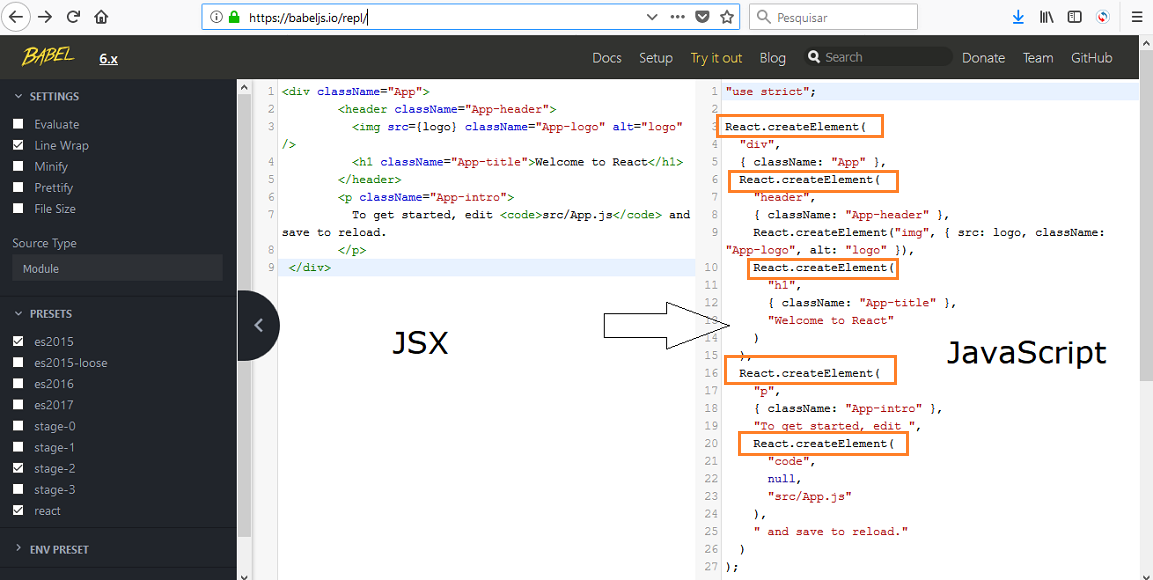Open page actions three-dot menu
This screenshot has width=1153, height=580.
click(677, 17)
